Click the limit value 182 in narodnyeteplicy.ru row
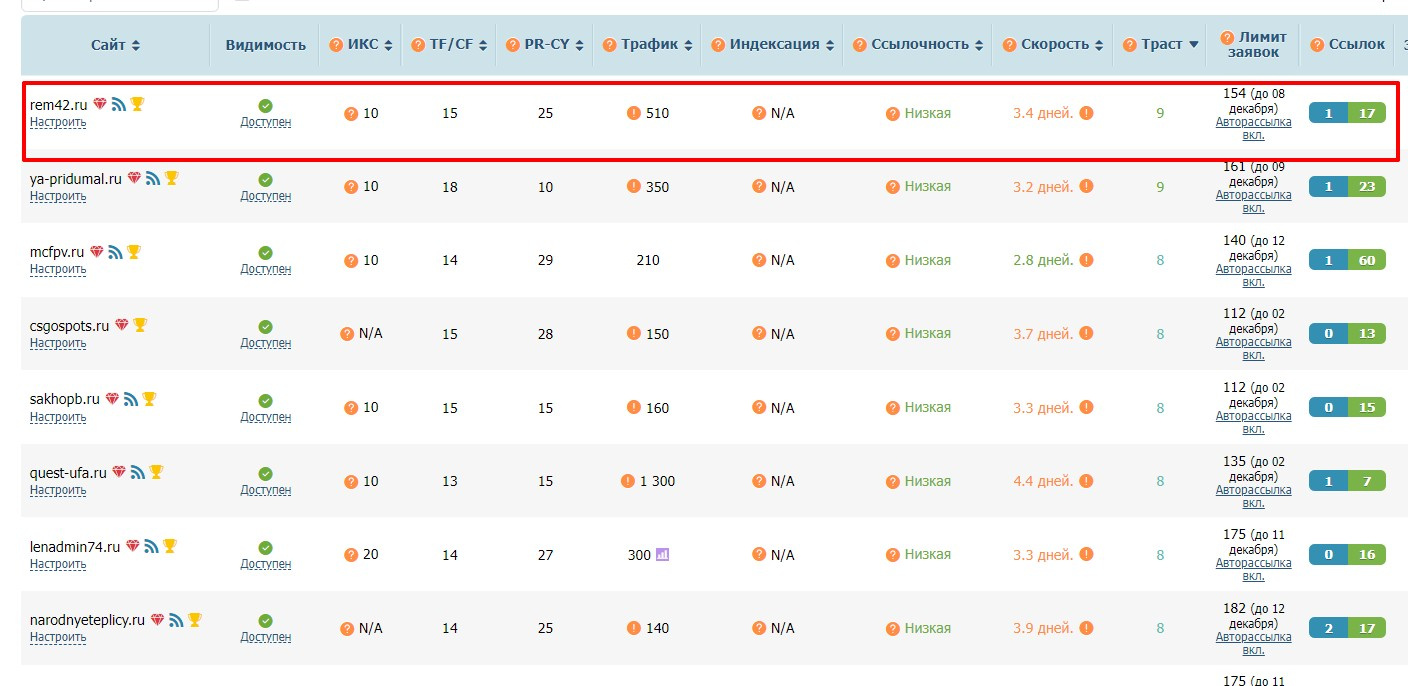 (1235, 608)
